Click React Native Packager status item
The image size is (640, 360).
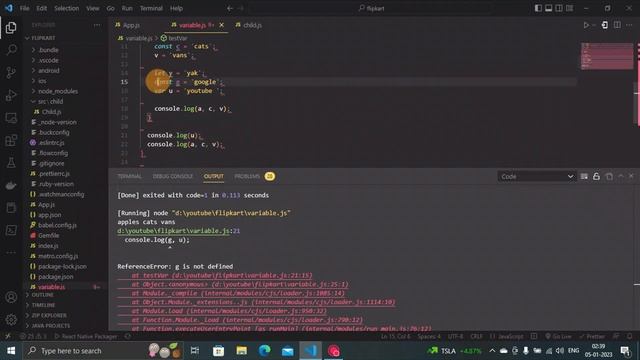[x=86, y=336]
